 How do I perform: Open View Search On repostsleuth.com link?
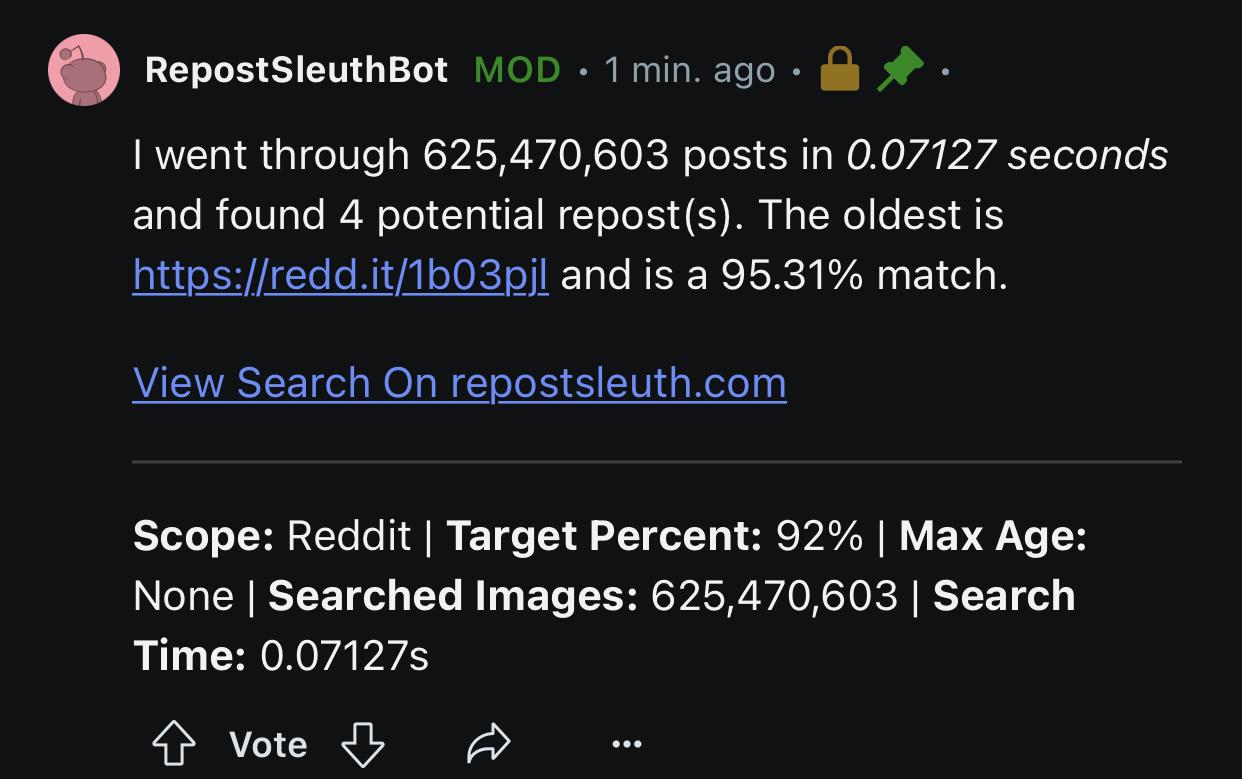pyautogui.click(x=459, y=383)
